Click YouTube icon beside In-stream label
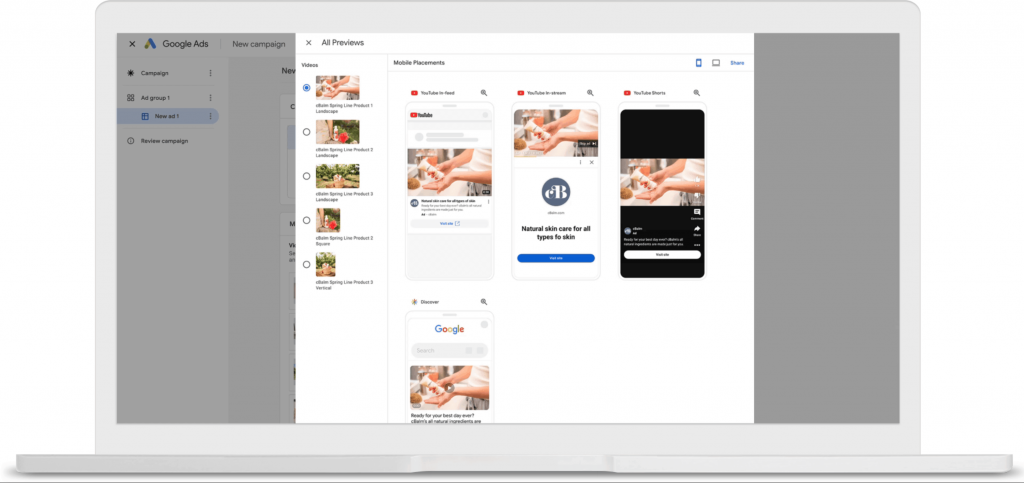This screenshot has width=1024, height=483. pos(520,93)
